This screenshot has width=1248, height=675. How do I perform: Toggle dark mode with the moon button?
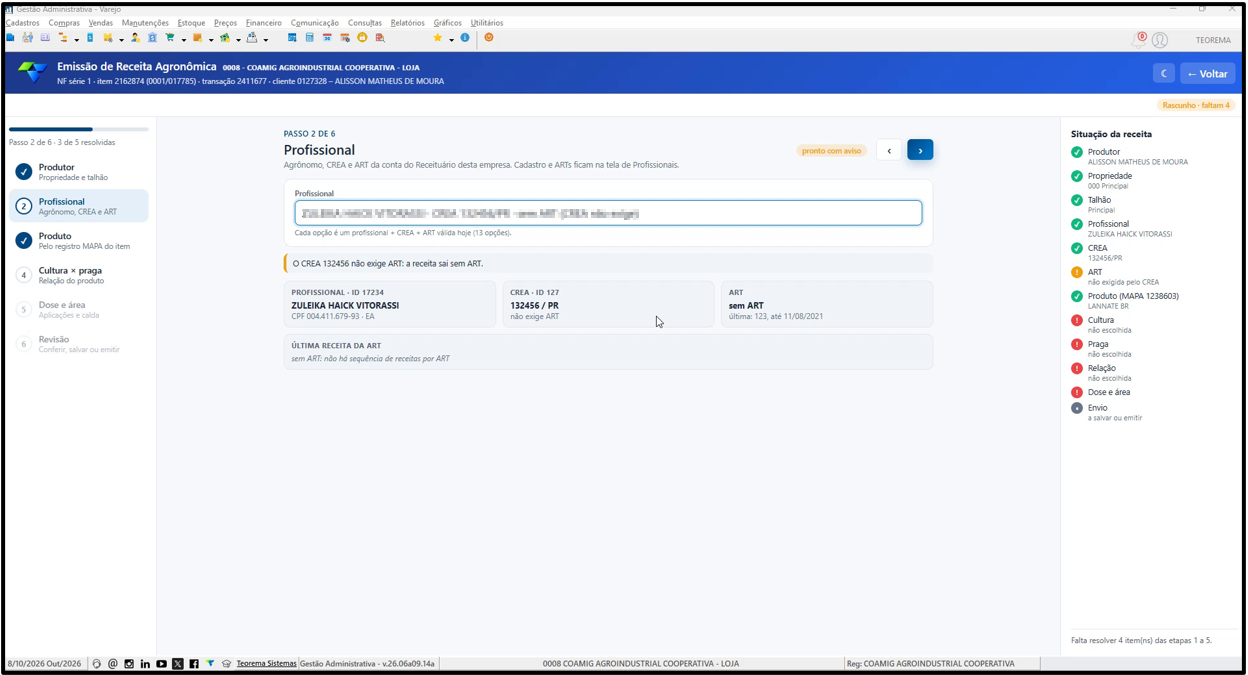point(1164,73)
